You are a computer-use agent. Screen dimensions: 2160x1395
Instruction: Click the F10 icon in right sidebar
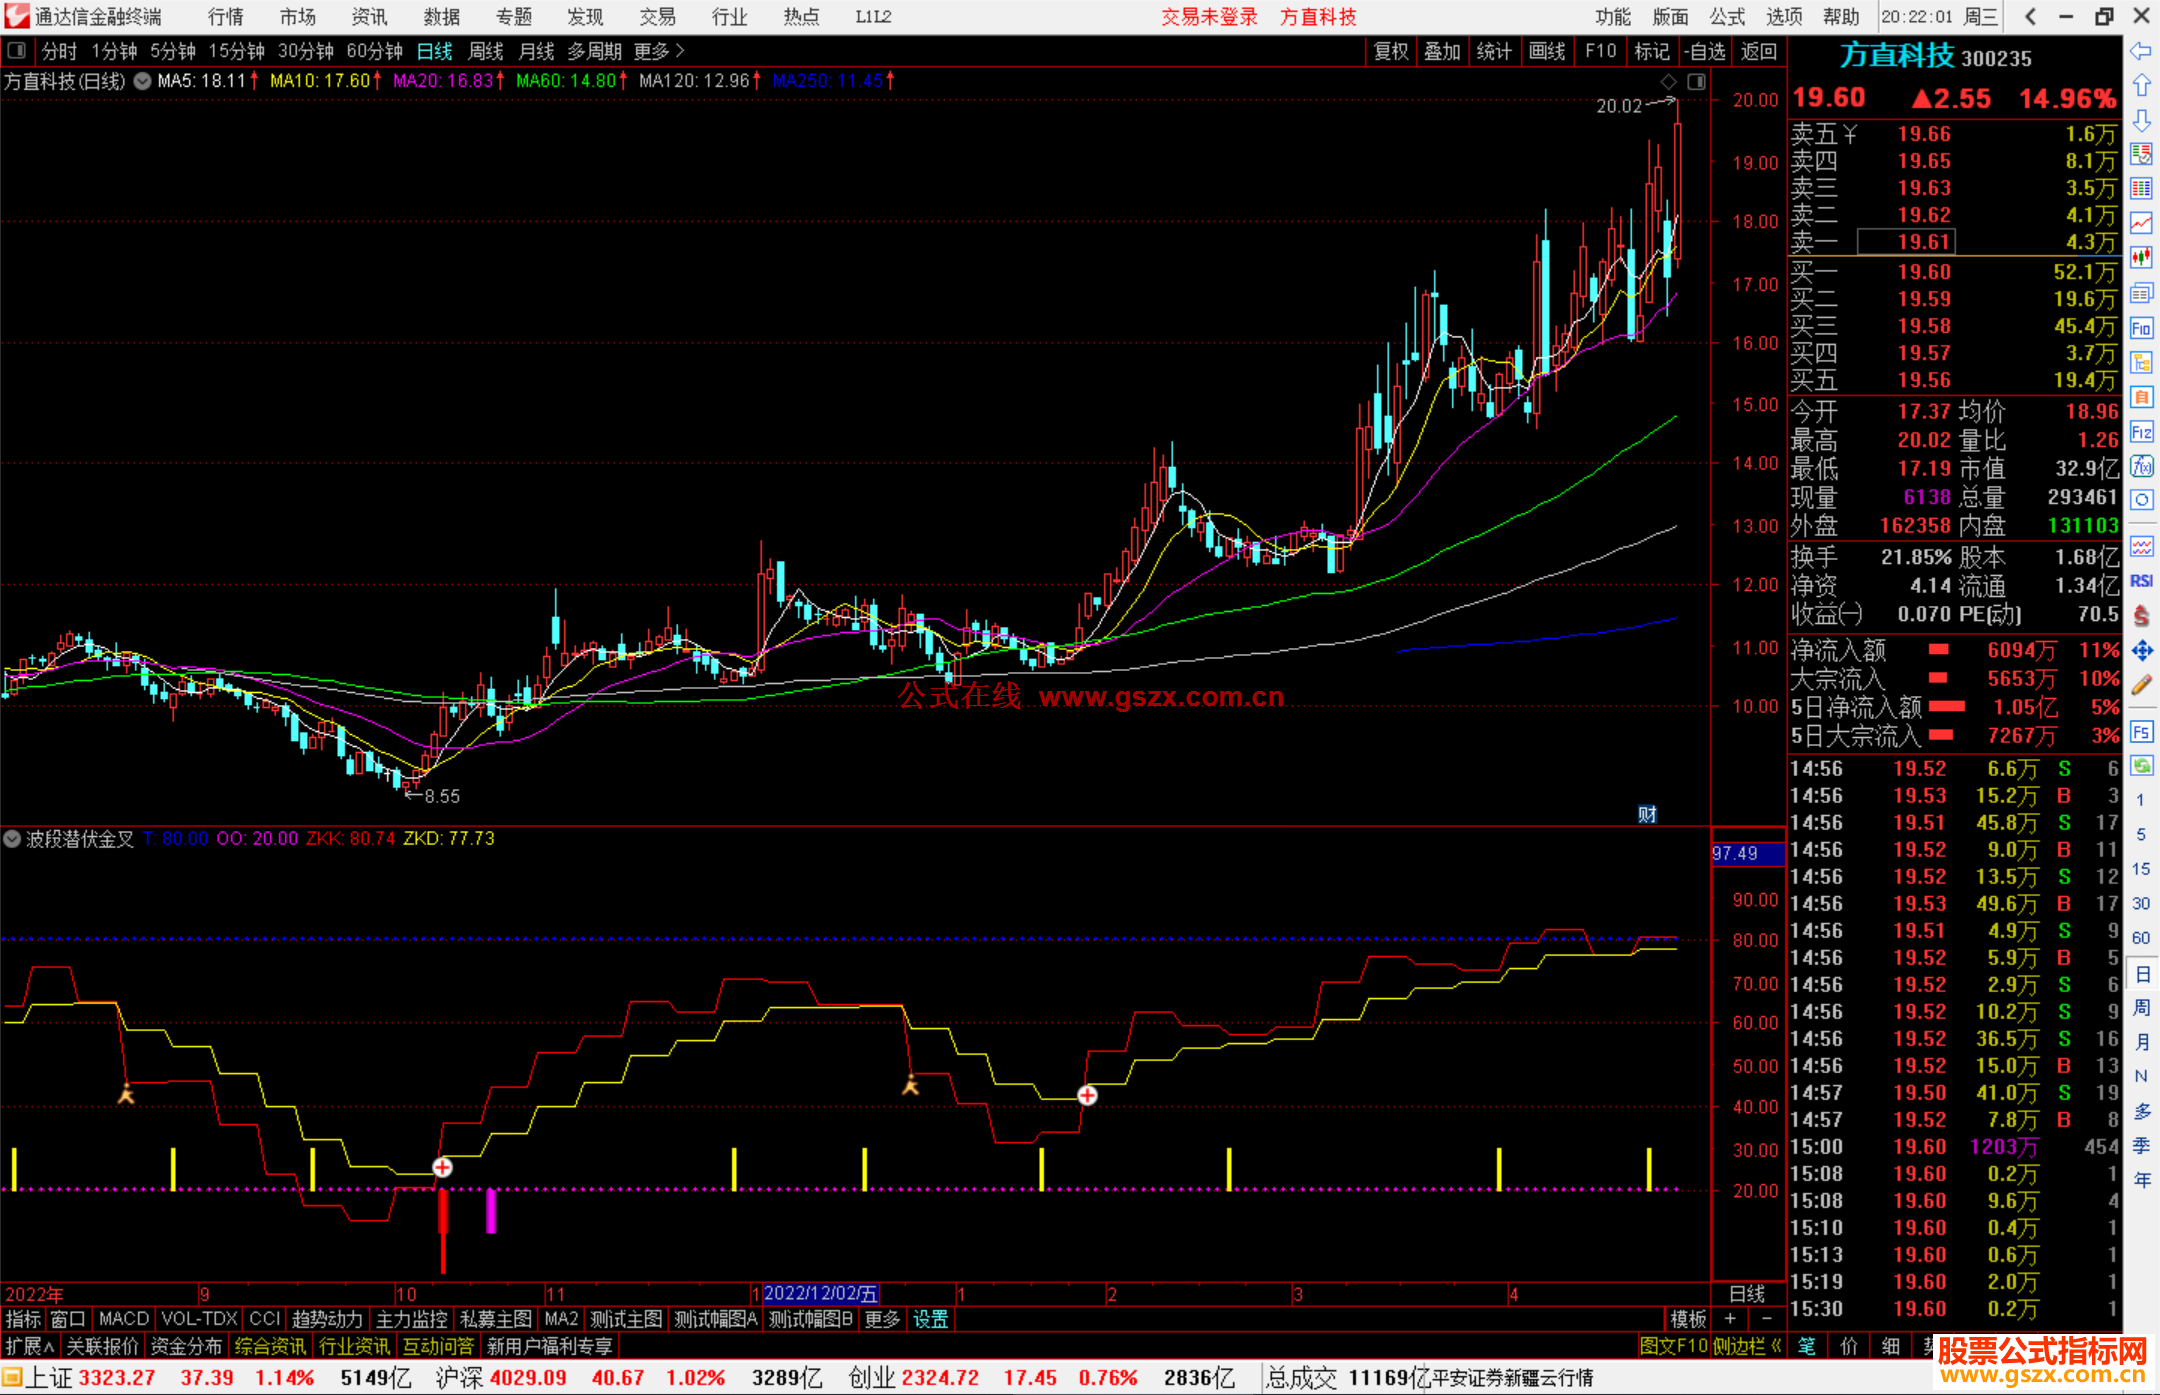(x=2141, y=329)
